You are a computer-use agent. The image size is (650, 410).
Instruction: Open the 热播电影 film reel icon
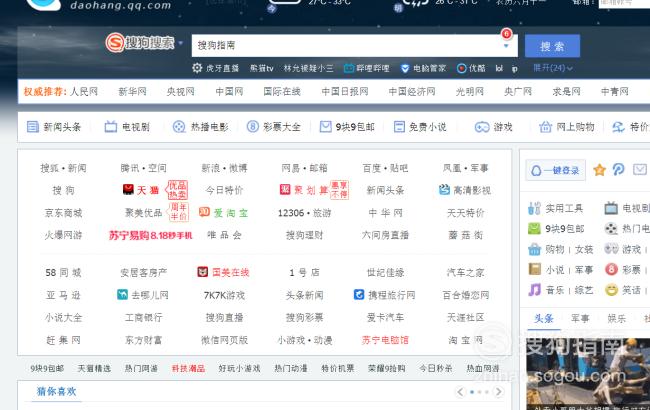point(179,127)
